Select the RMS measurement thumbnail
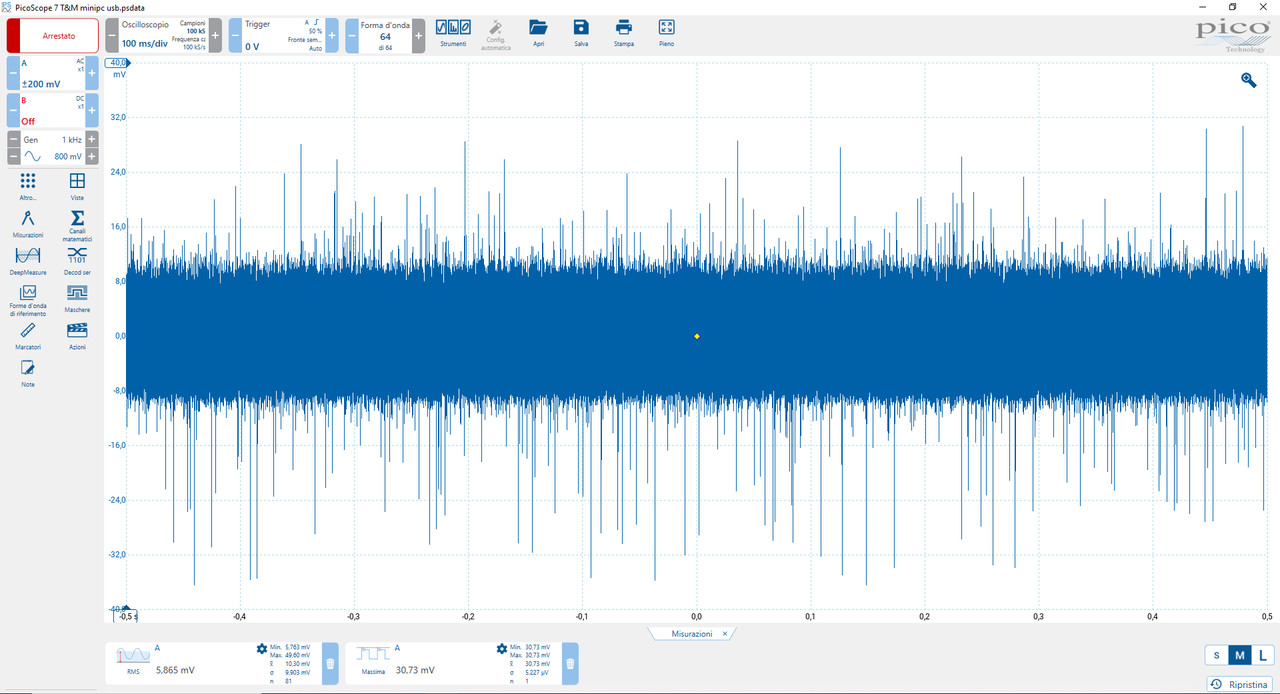This screenshot has width=1280, height=694. coord(133,656)
